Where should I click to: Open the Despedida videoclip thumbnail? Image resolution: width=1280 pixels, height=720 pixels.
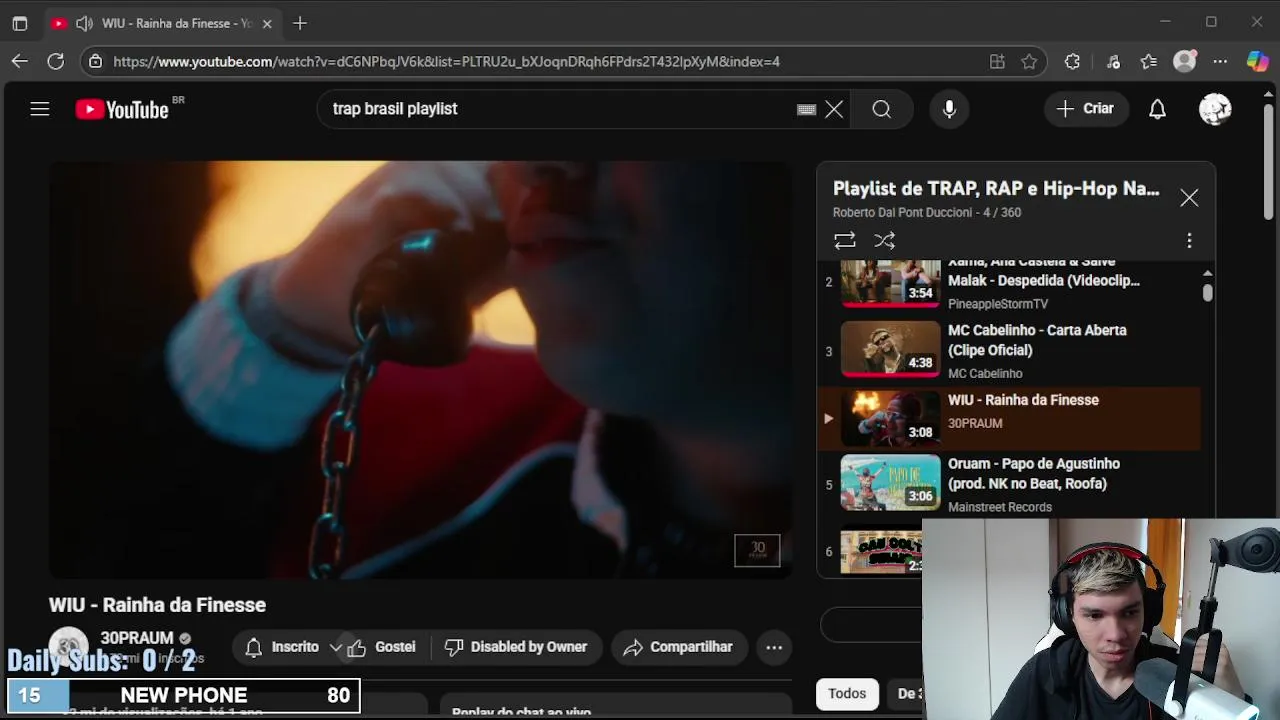coord(890,283)
